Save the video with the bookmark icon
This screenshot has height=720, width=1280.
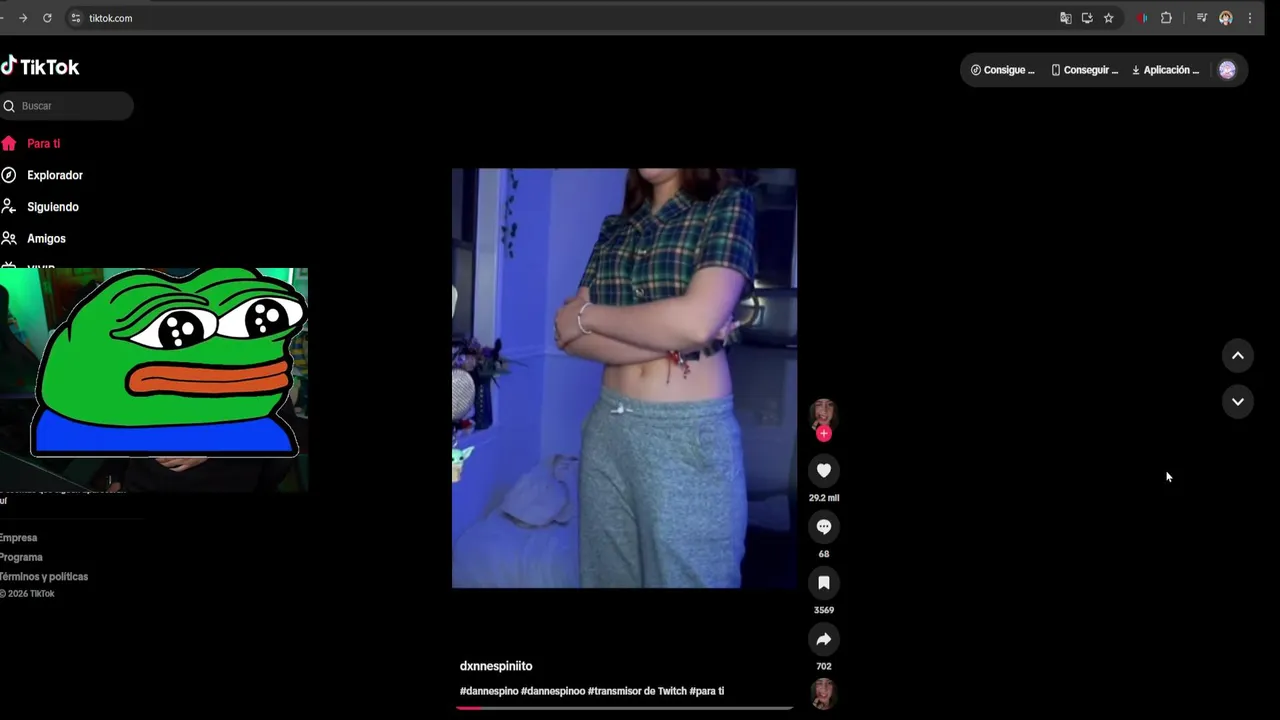click(824, 583)
